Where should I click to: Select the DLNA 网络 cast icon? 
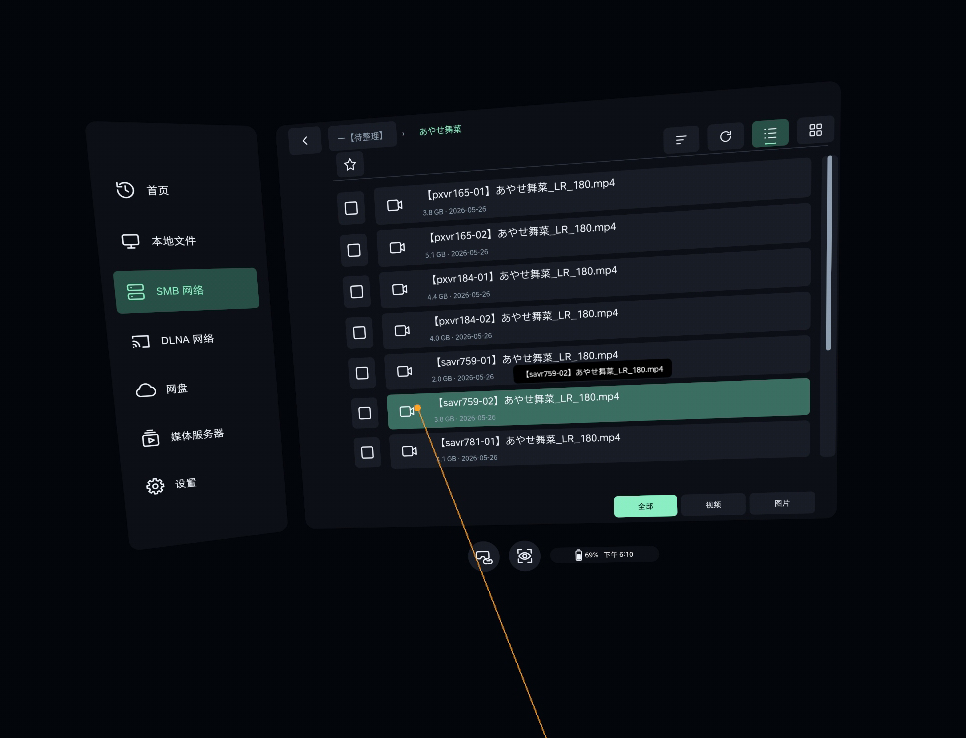click(x=140, y=341)
